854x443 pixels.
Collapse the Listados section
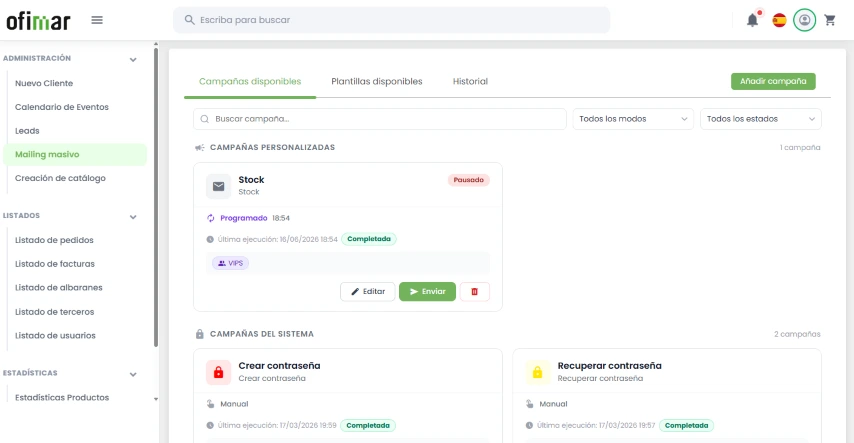(x=133, y=217)
